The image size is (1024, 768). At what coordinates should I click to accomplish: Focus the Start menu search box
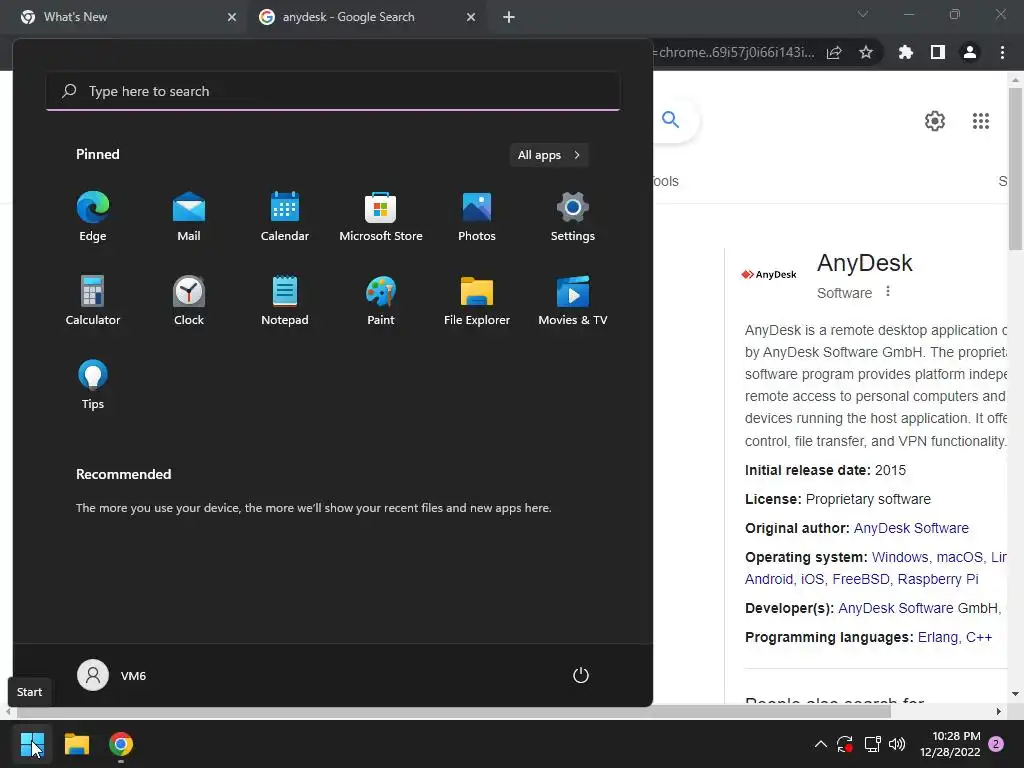point(333,91)
